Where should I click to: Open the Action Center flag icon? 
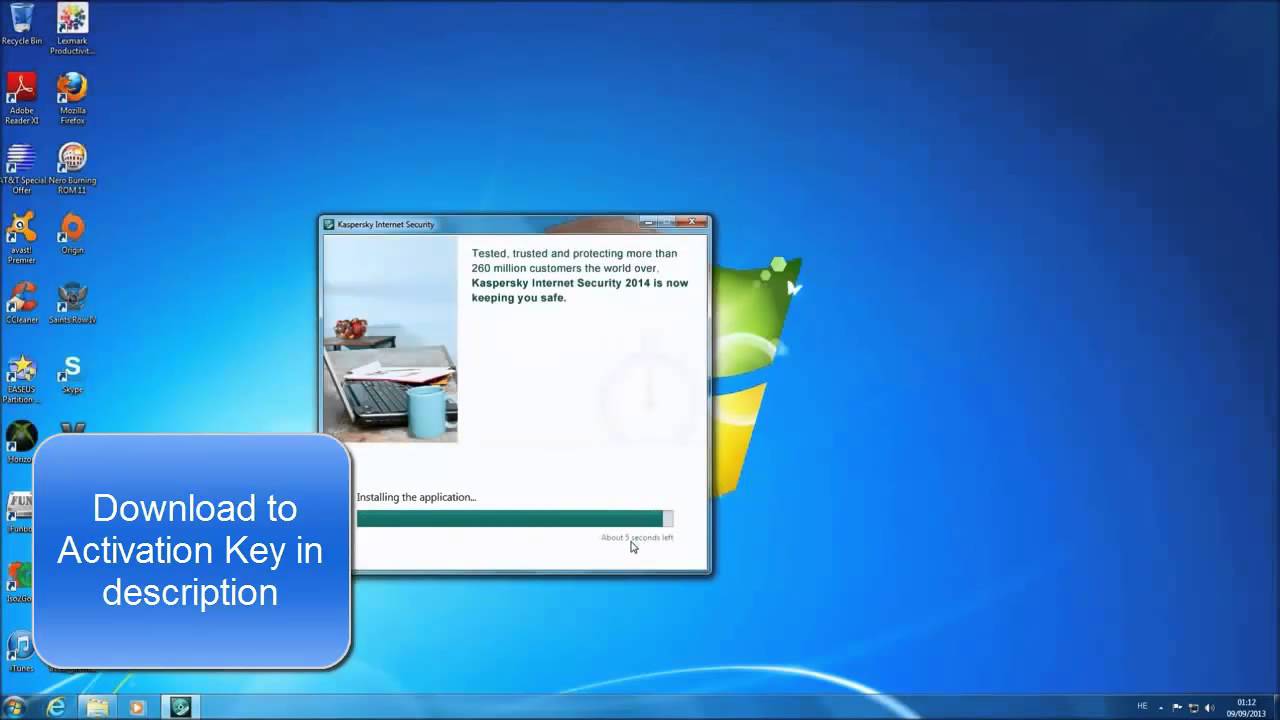[1177, 707]
